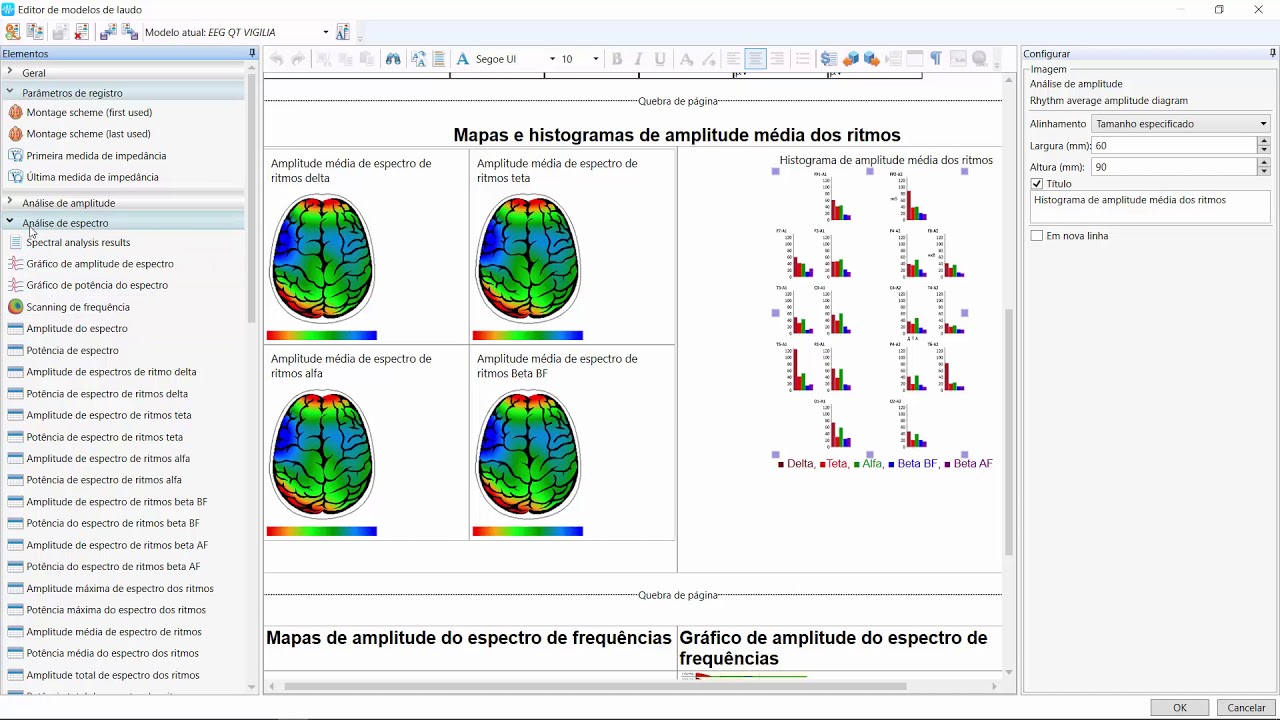Click the Largura (mm) input field
Viewport: 1280px width, 720px height.
click(1173, 146)
